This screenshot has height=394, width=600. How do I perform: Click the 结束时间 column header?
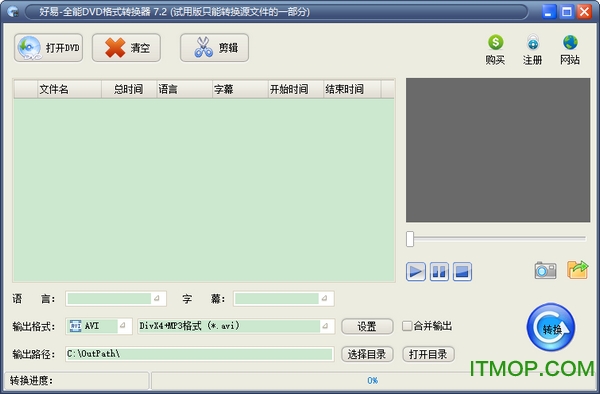(x=352, y=89)
